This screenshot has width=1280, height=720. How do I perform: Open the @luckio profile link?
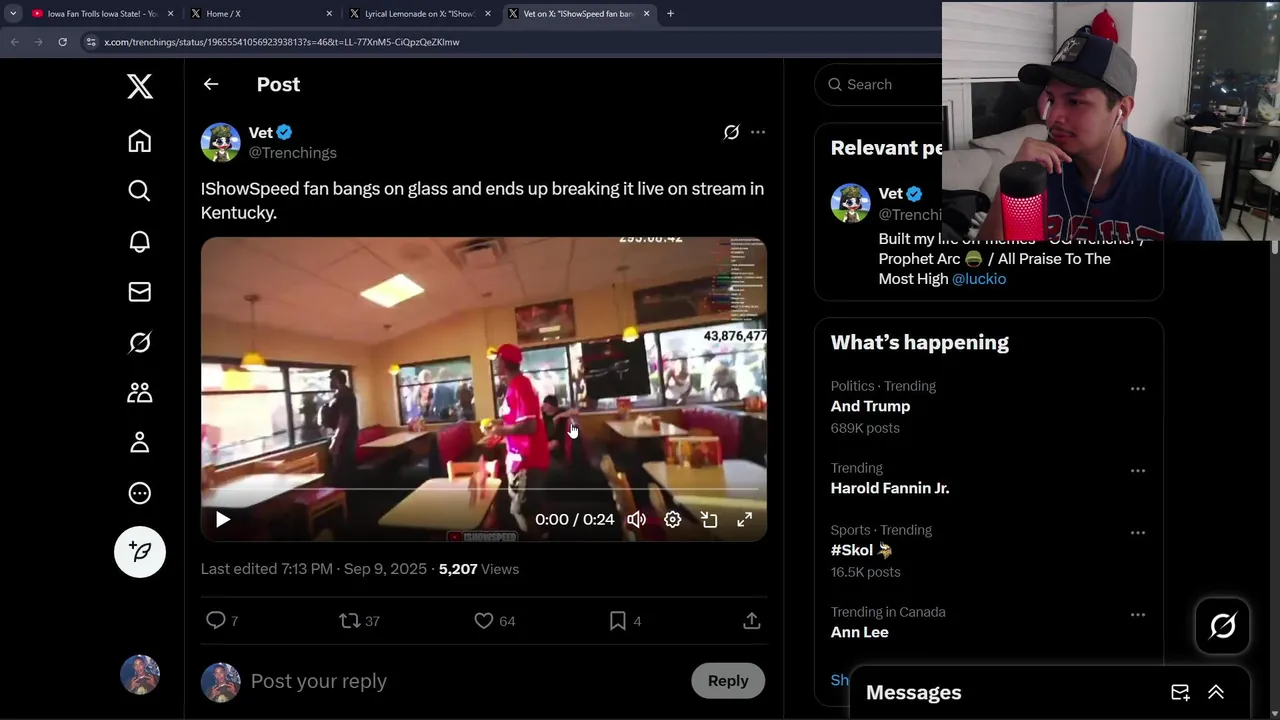(x=979, y=279)
